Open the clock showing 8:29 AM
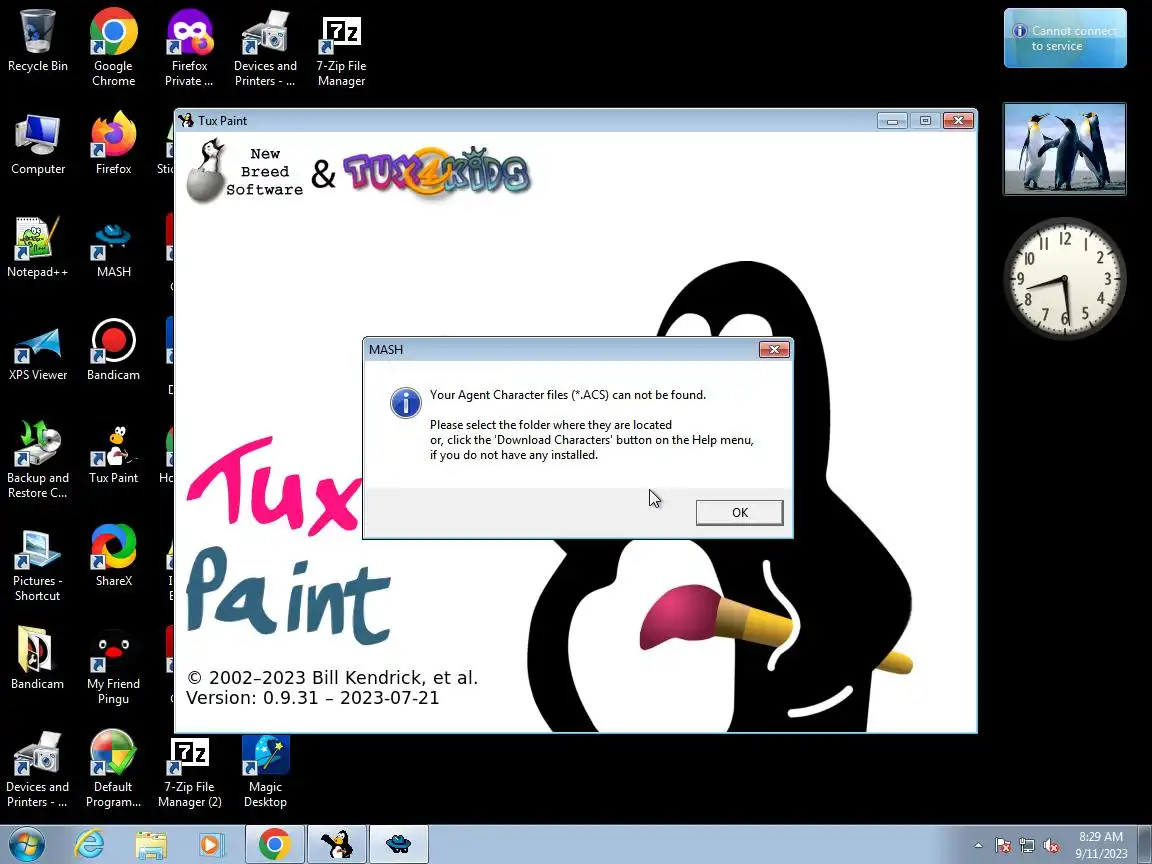This screenshot has width=1152, height=864. [1101, 845]
